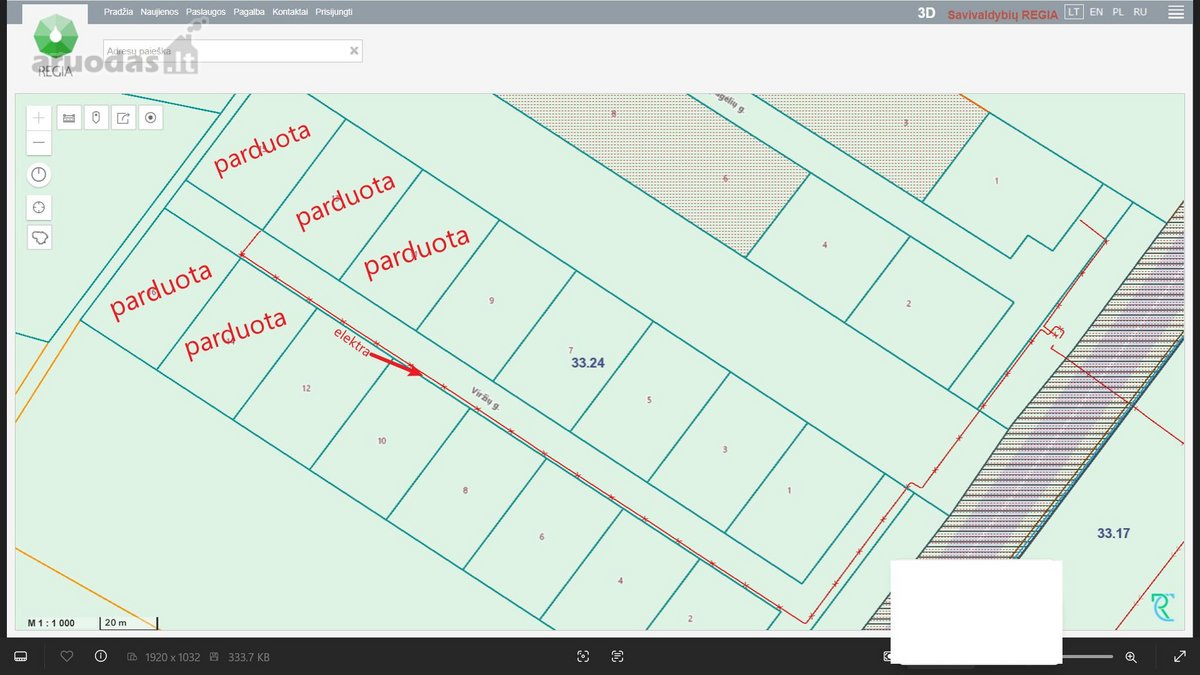
Task: Click the locate my position crosshair
Action: click(39, 207)
